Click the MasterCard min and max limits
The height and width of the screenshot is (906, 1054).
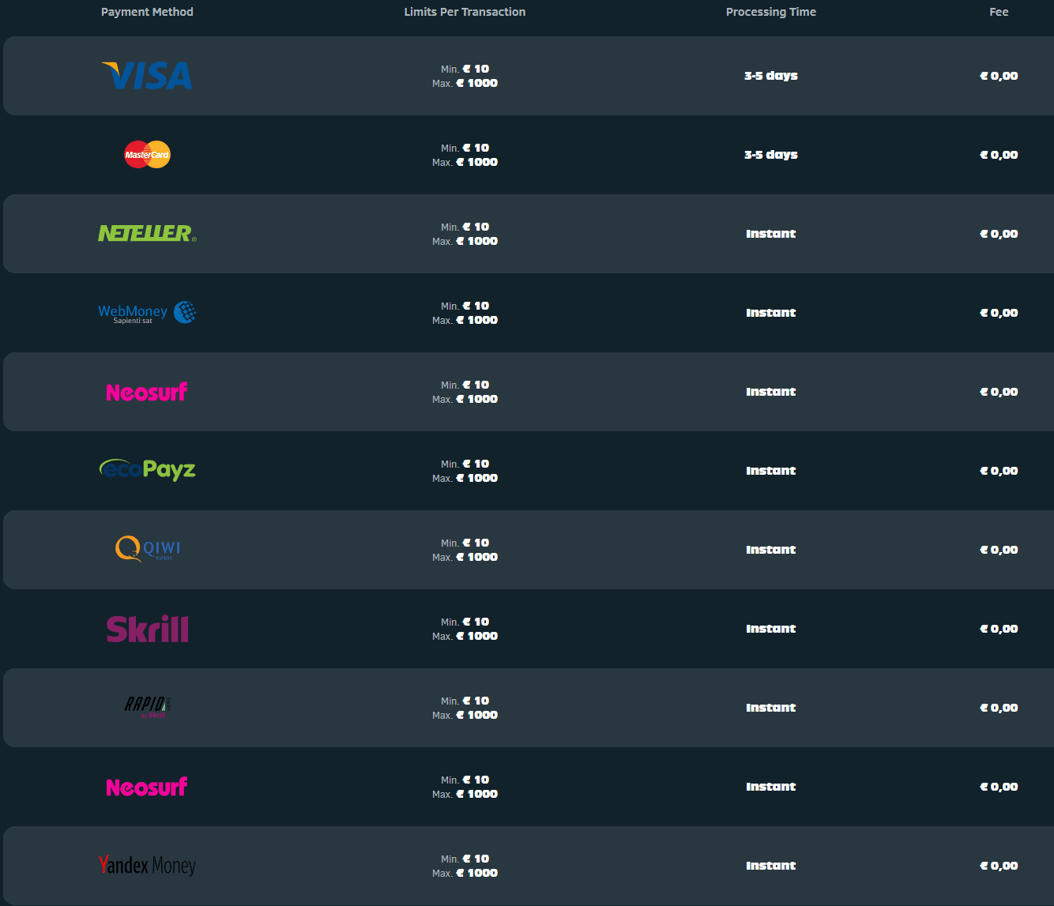pos(464,155)
